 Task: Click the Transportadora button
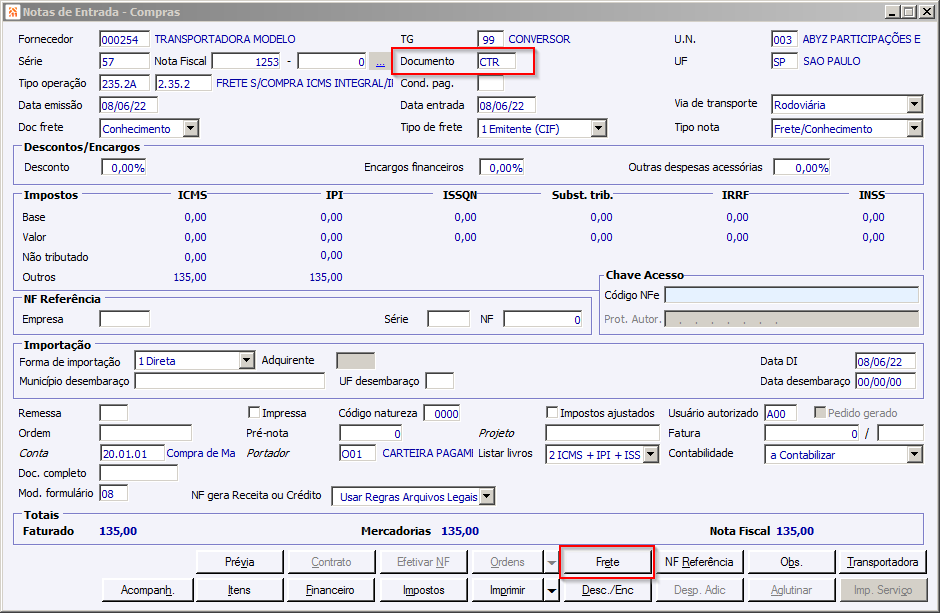883,562
